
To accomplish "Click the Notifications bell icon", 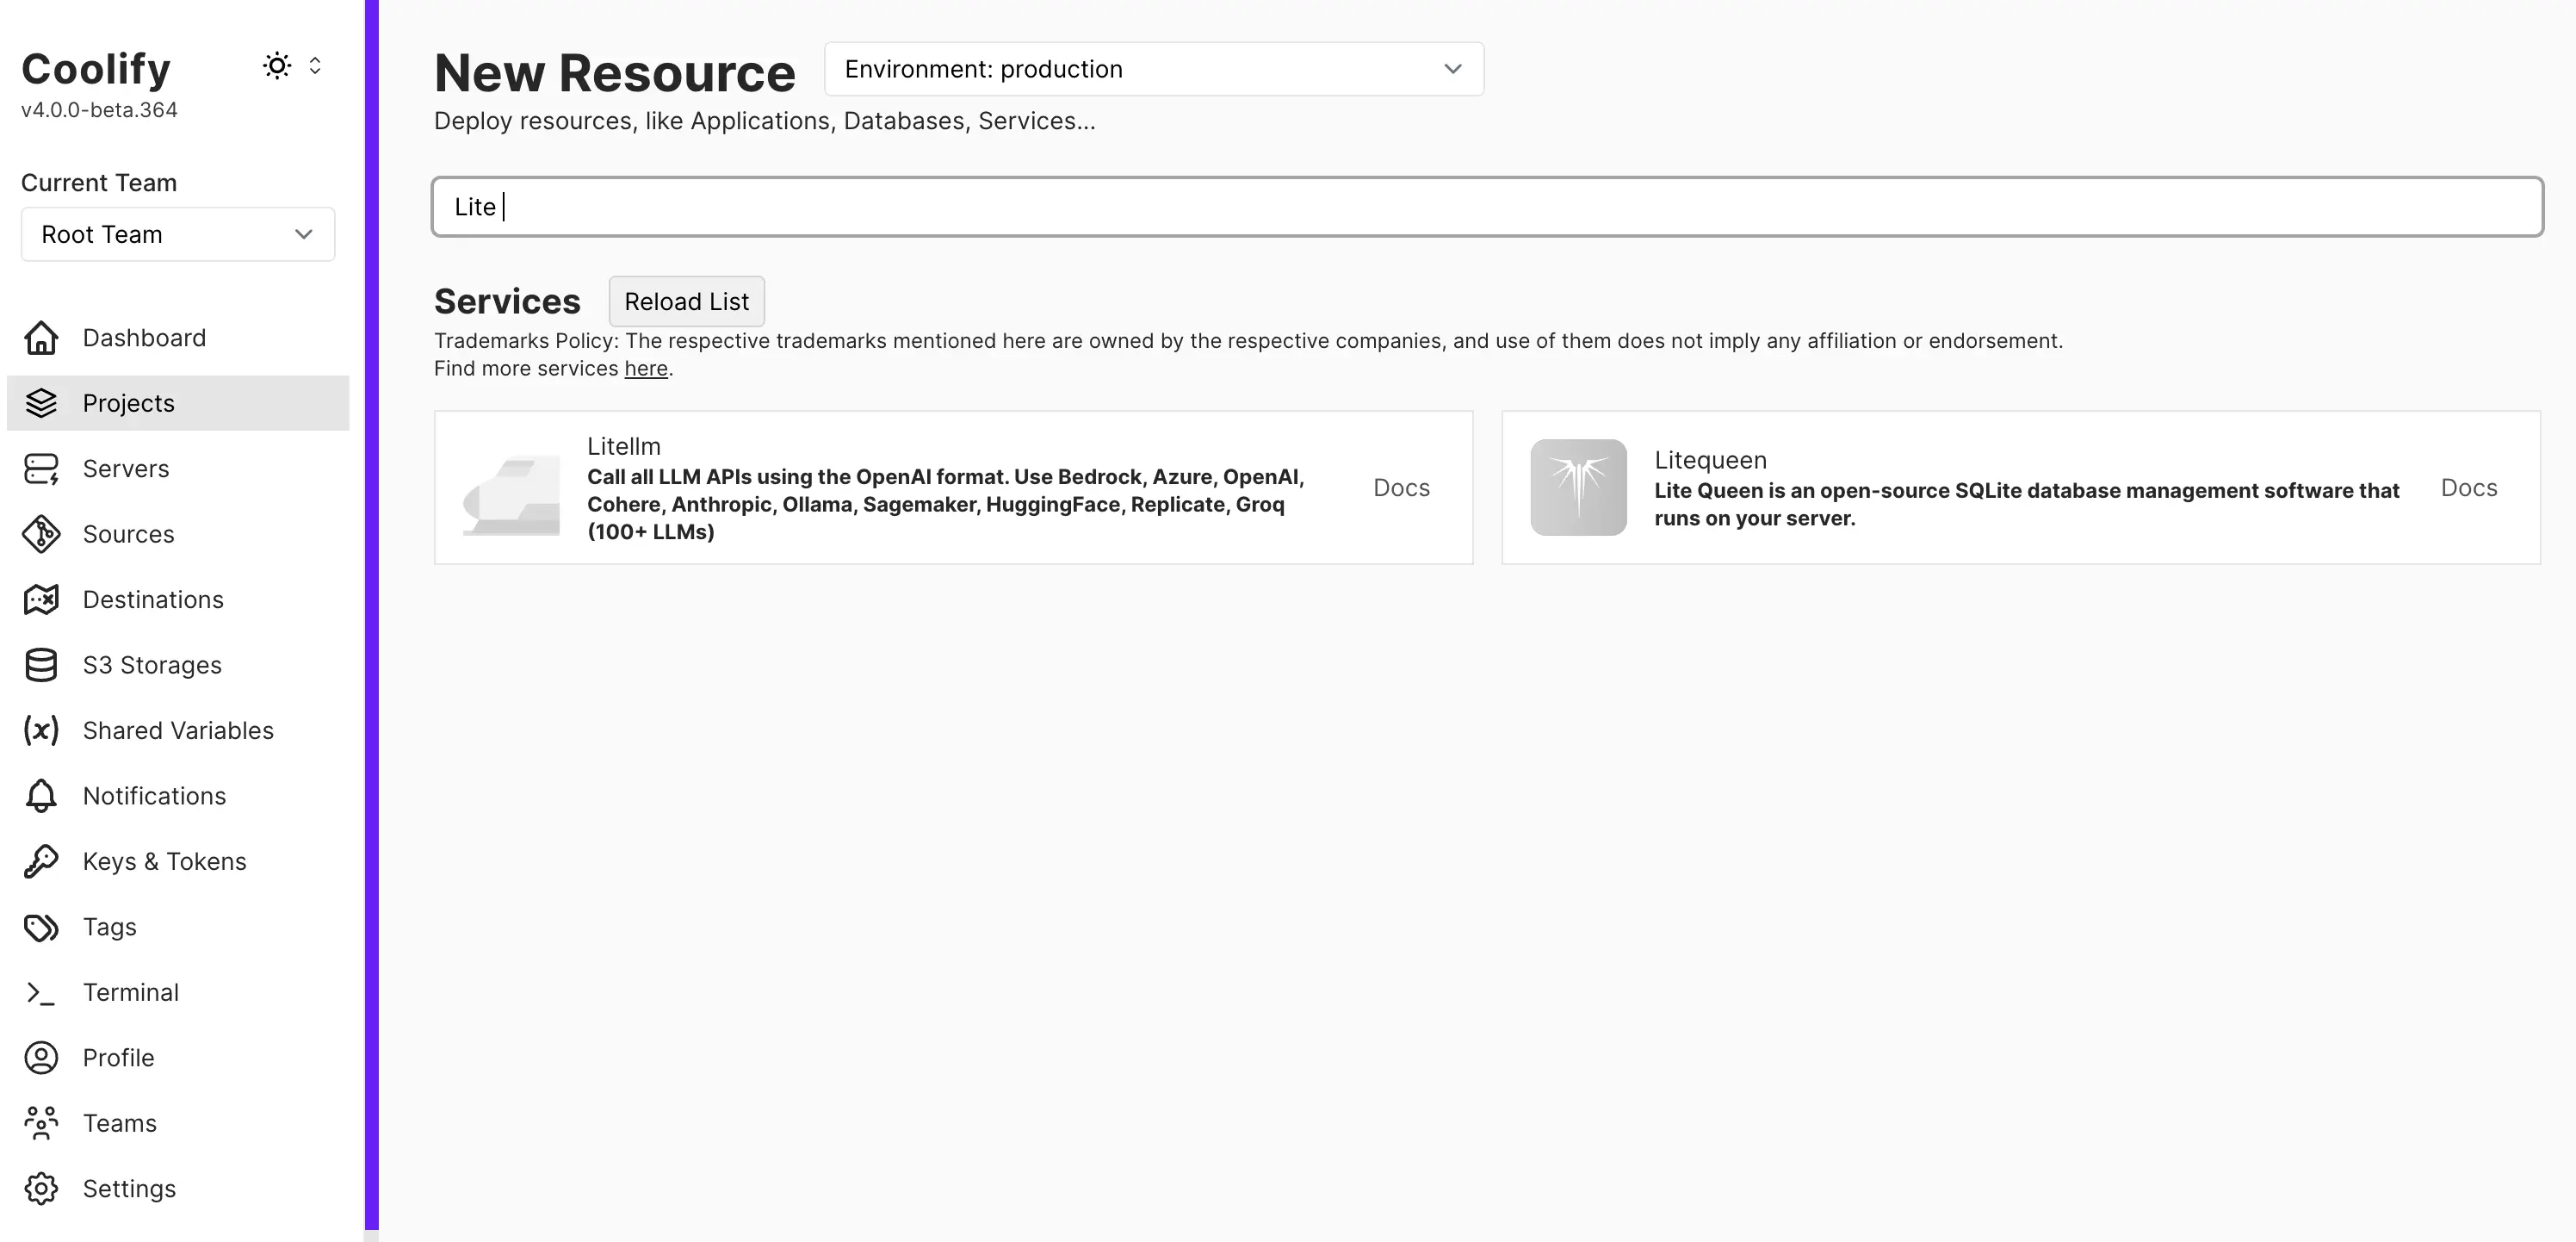I will coord(41,796).
